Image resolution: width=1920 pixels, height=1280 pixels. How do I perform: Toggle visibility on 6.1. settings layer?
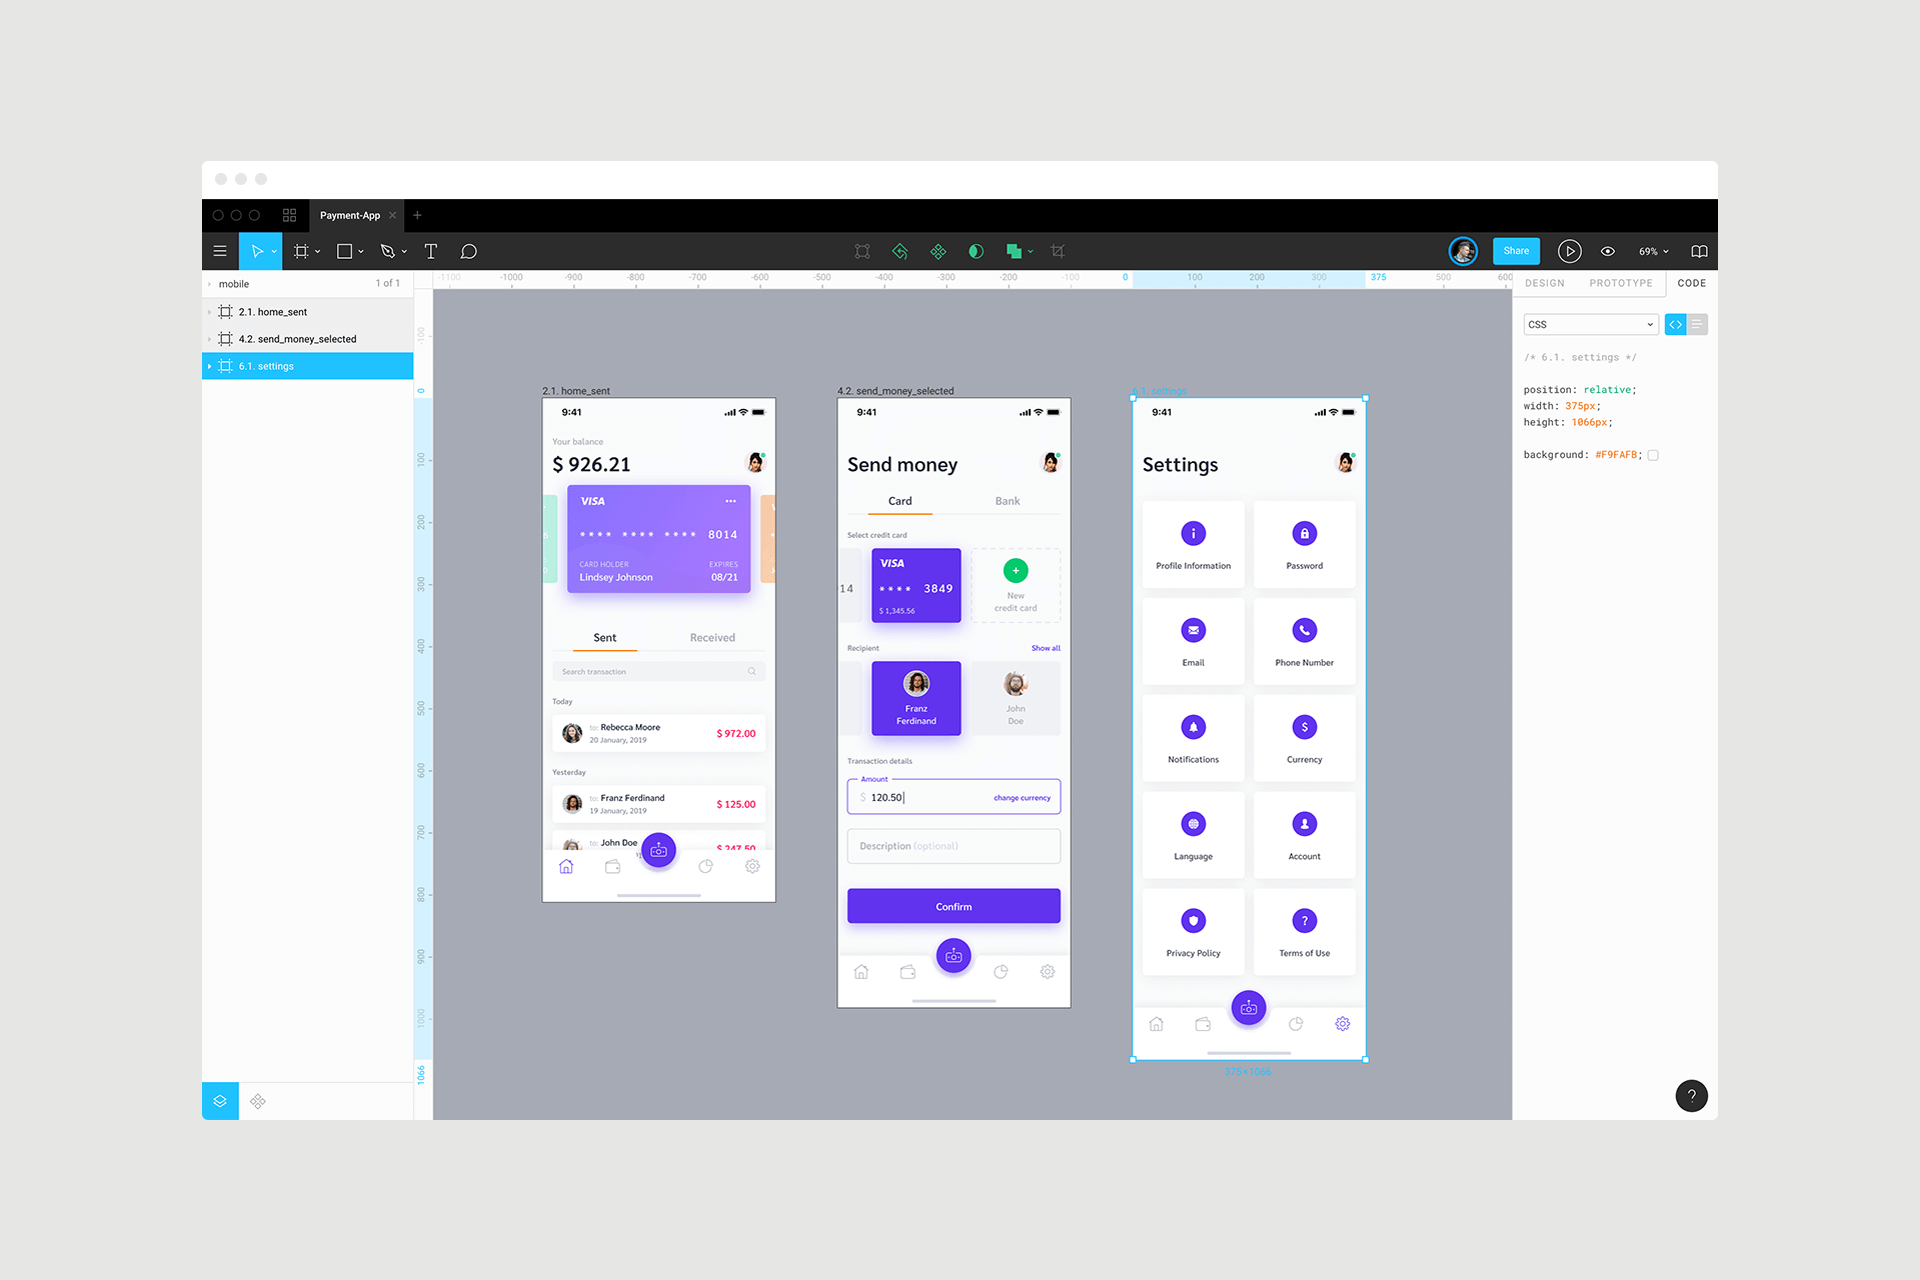(x=401, y=366)
